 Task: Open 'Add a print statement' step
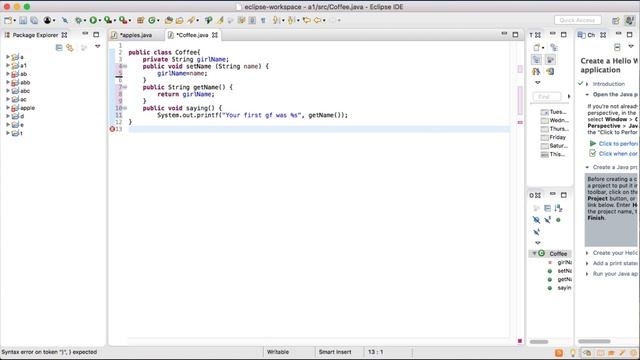click(x=615, y=263)
